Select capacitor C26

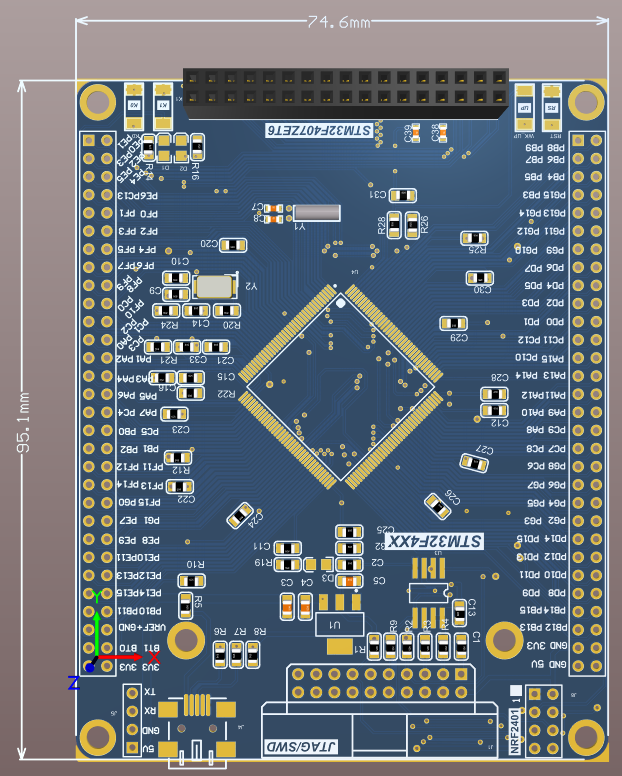(x=438, y=506)
